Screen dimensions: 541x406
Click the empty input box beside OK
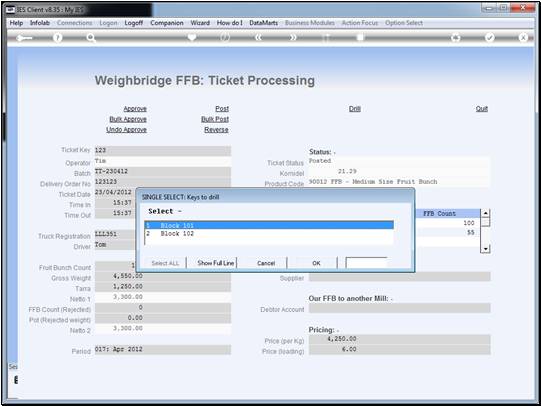366,263
